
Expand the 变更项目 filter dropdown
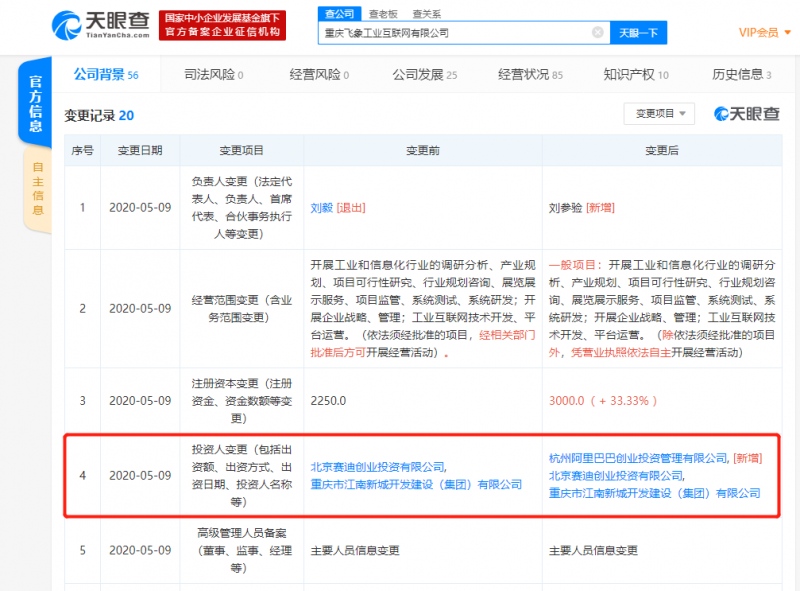[658, 114]
